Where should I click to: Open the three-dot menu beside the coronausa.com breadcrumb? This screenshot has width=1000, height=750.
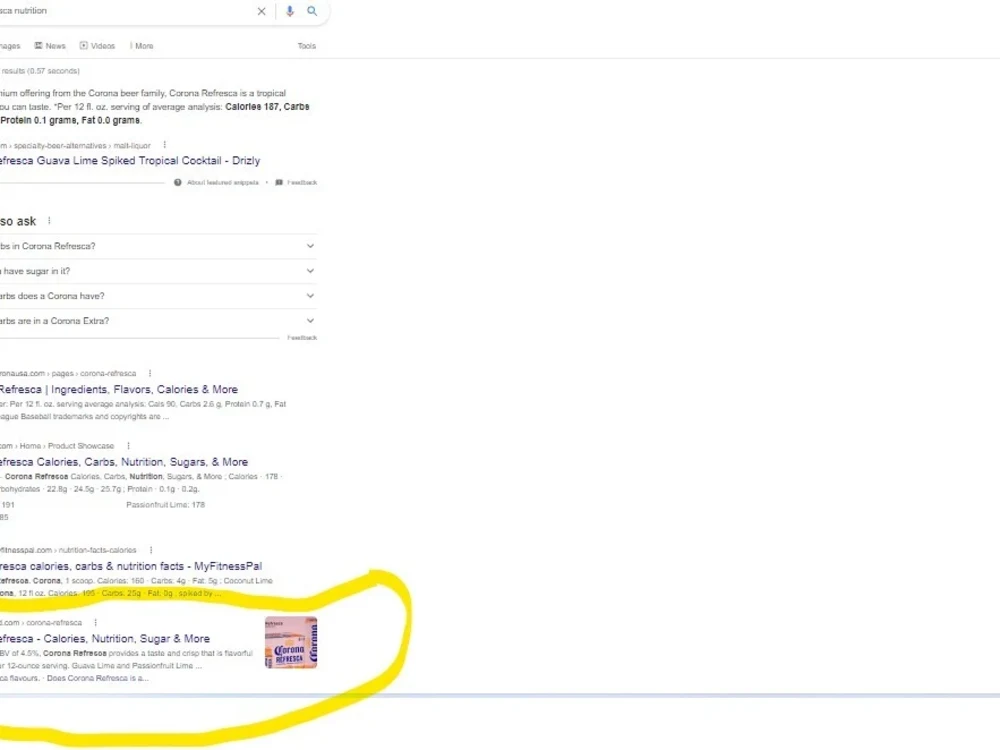150,374
